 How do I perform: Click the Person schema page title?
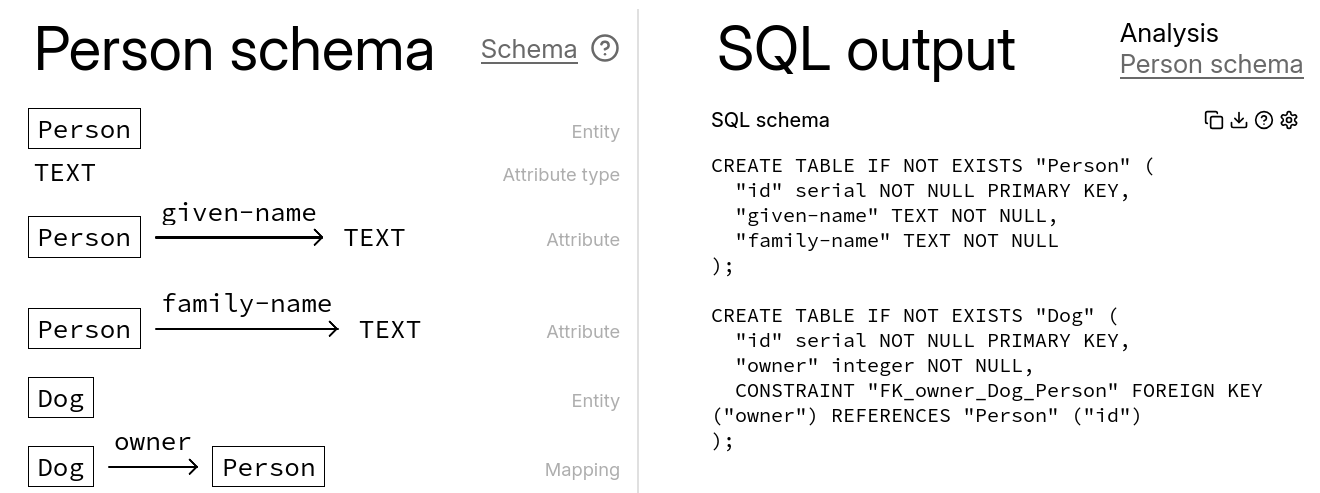coord(234,50)
